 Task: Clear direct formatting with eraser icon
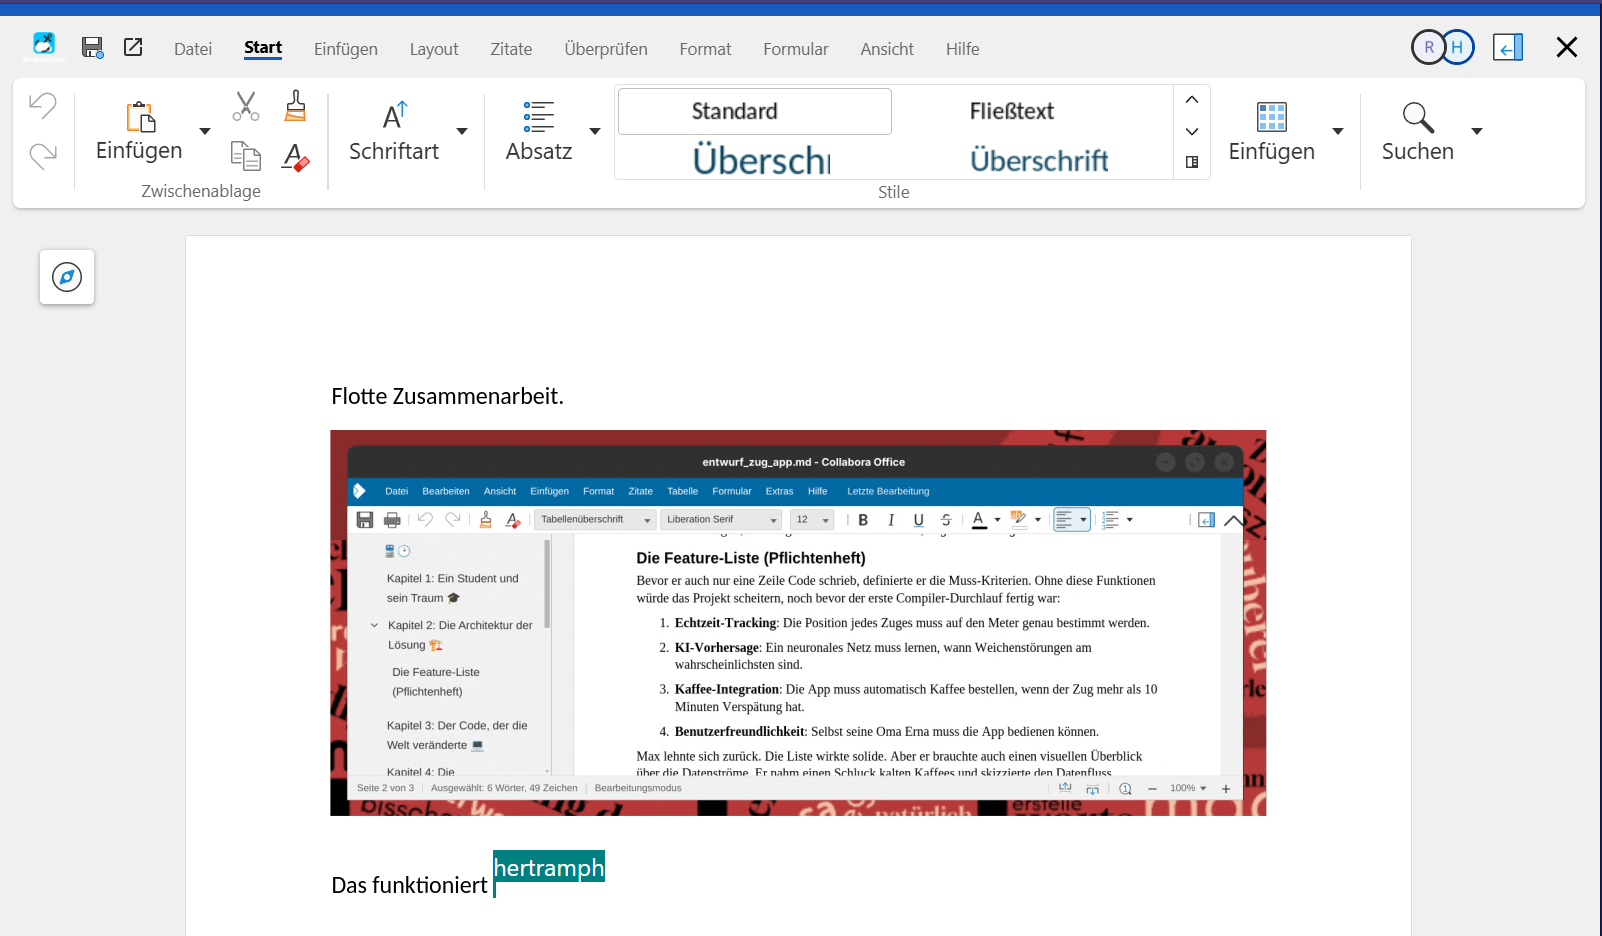[295, 157]
